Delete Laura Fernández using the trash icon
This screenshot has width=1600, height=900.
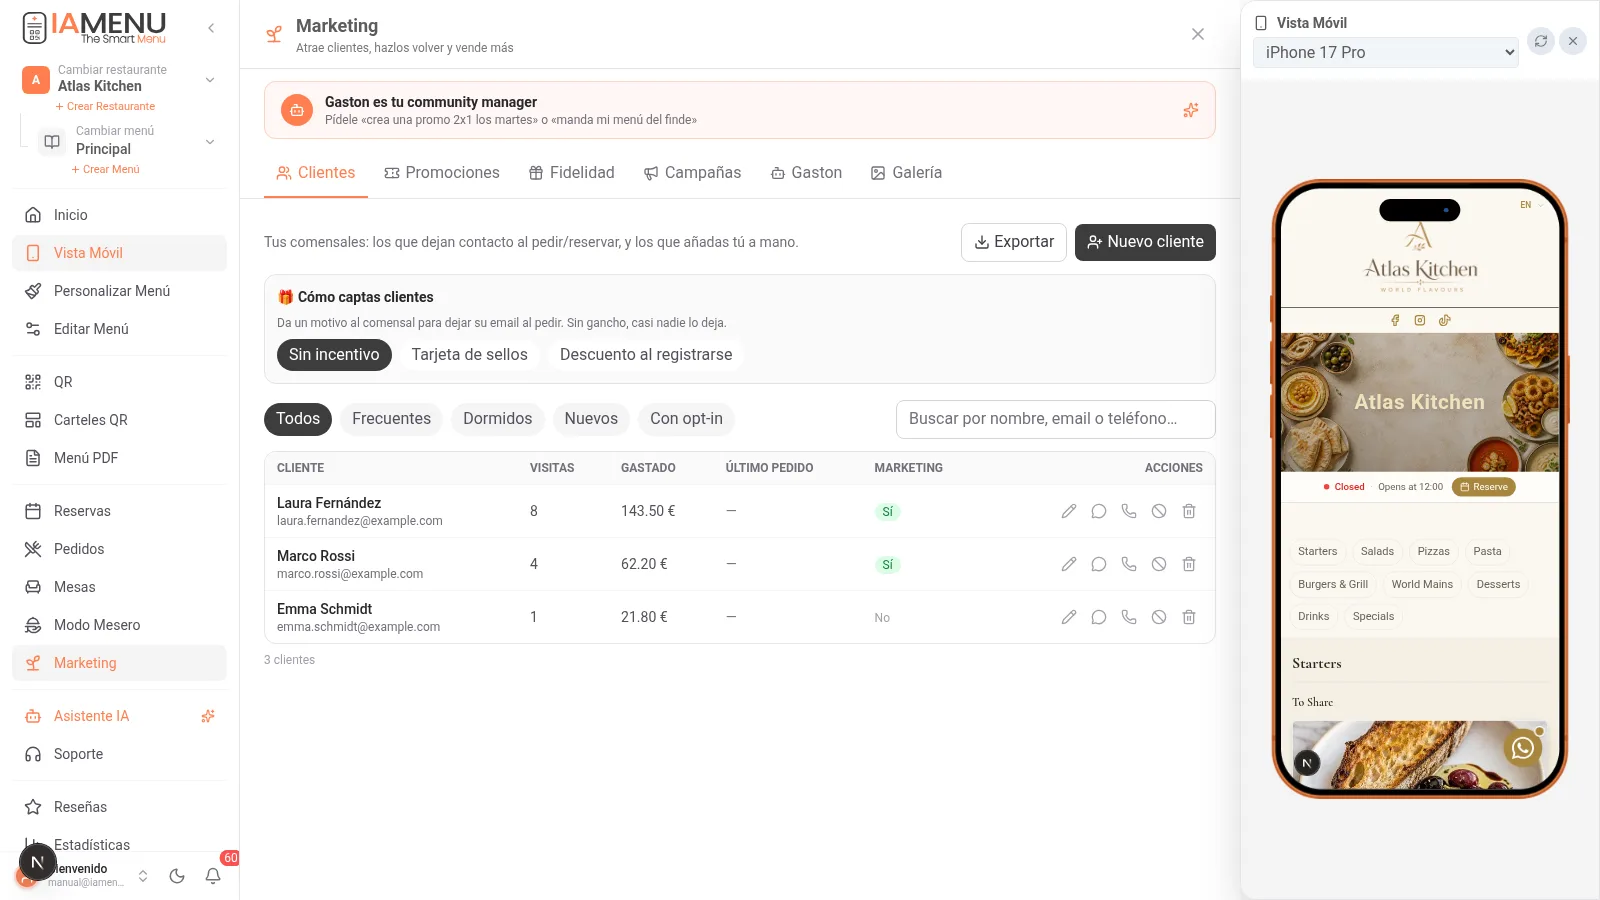[x=1189, y=511]
